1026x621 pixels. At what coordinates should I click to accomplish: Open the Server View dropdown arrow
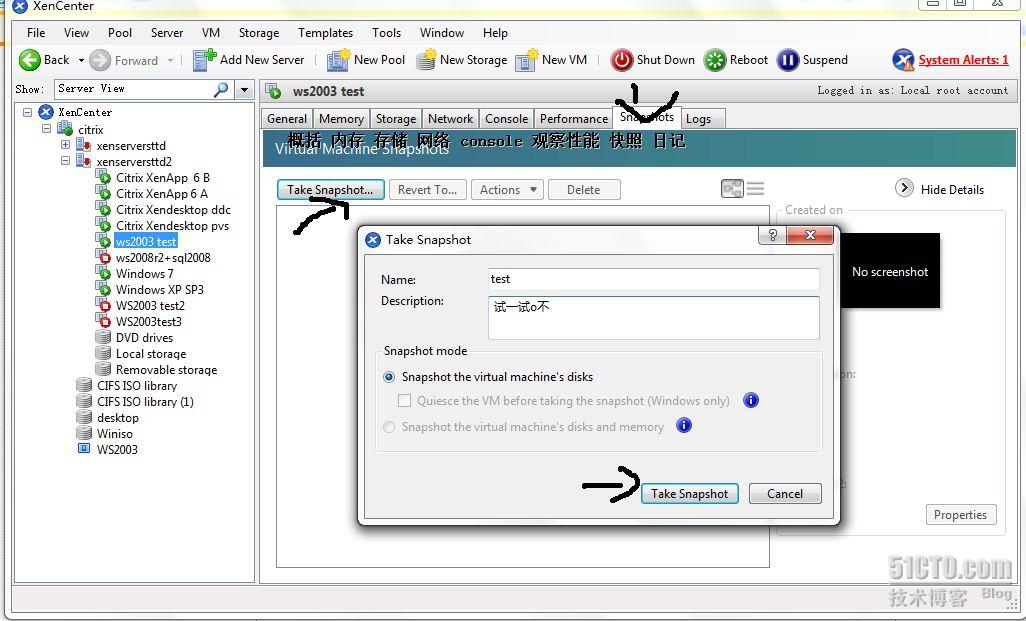coord(244,89)
